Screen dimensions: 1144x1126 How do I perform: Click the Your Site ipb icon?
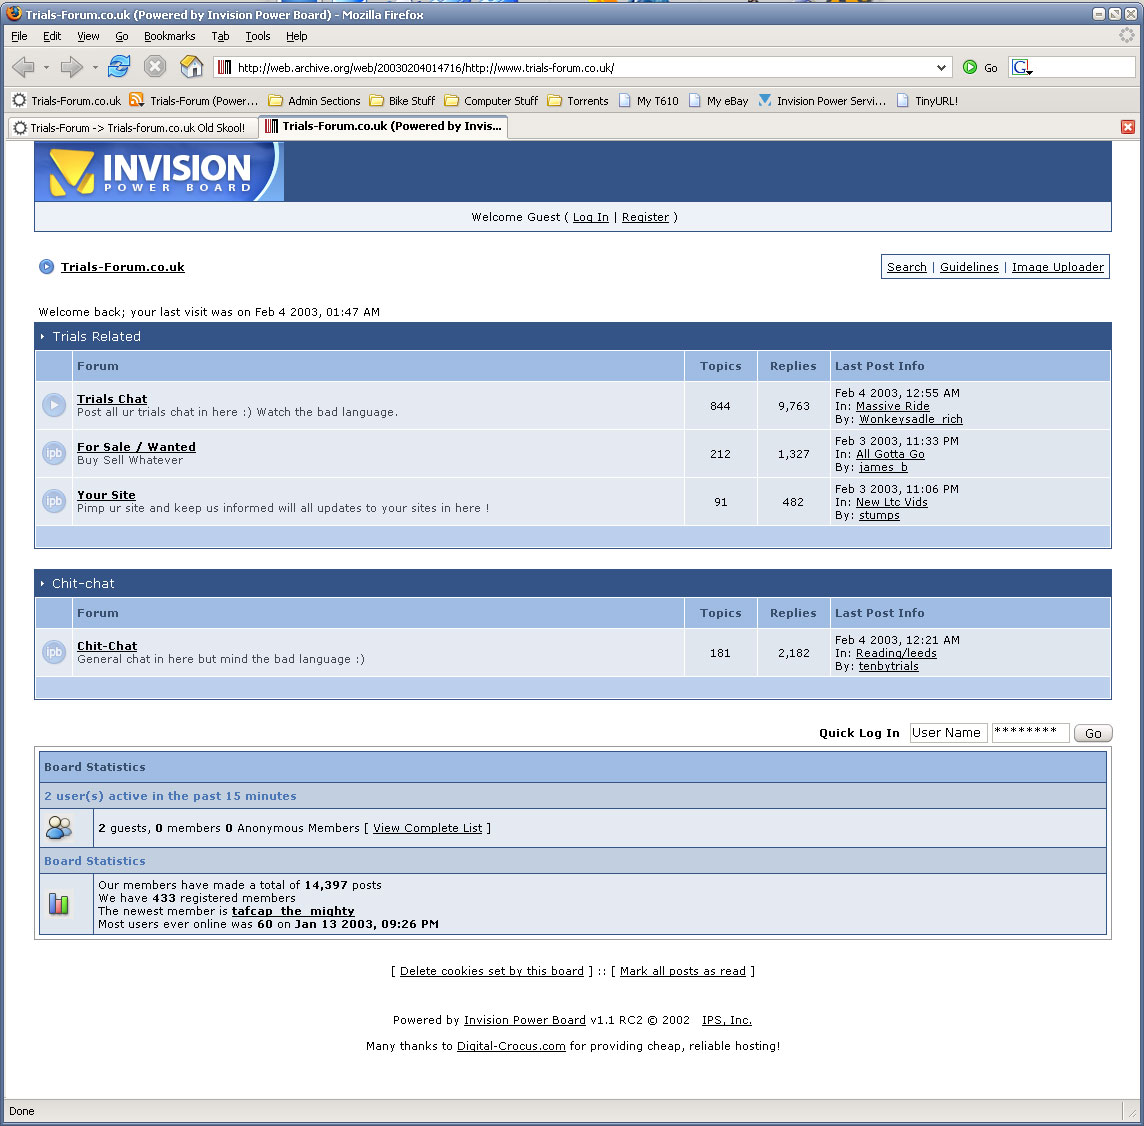54,501
